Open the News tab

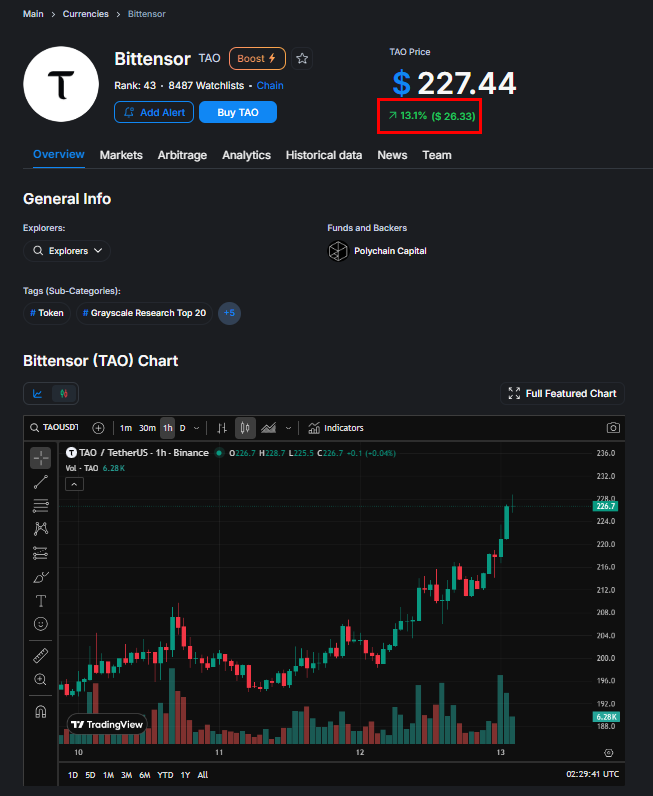392,155
